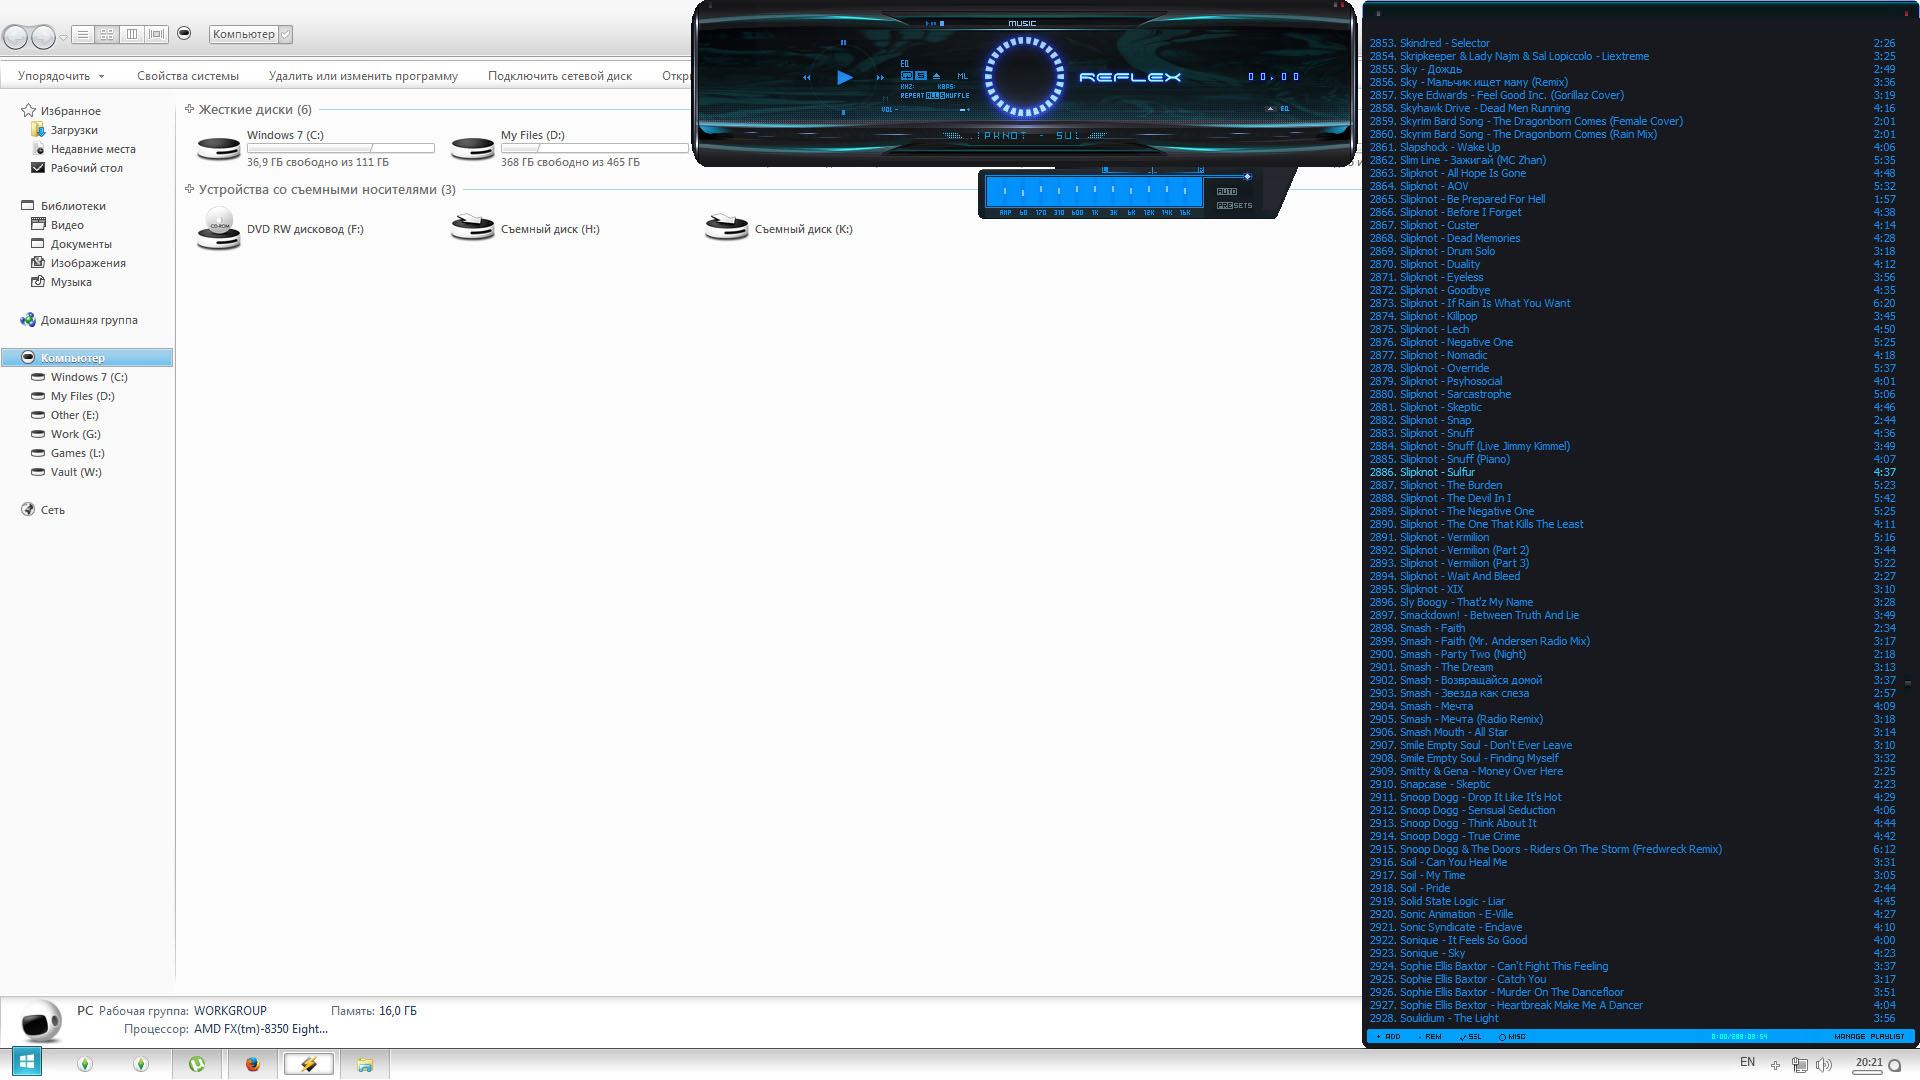Select track 2870 Slipknot - Duality

(1632, 264)
